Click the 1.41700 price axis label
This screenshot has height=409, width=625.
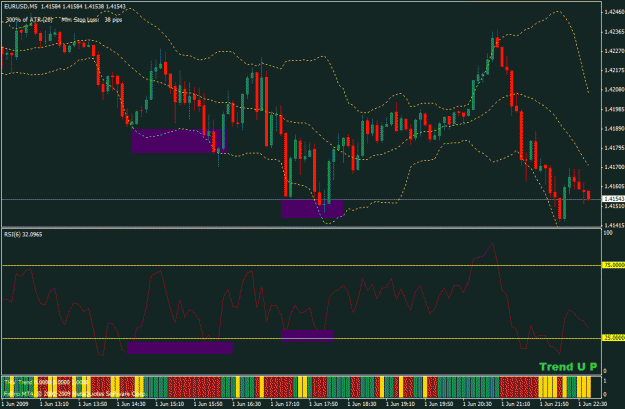click(614, 167)
